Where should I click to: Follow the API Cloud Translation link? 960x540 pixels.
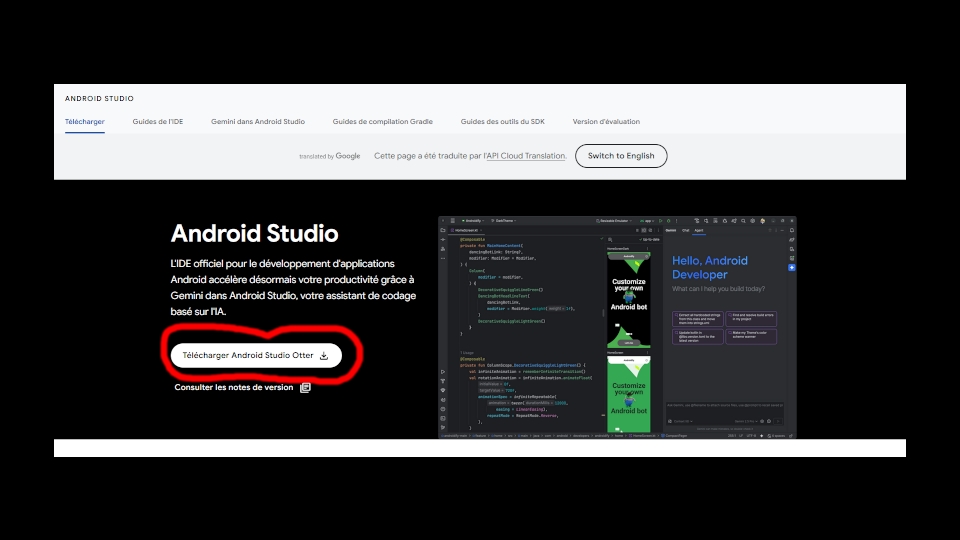(526, 156)
